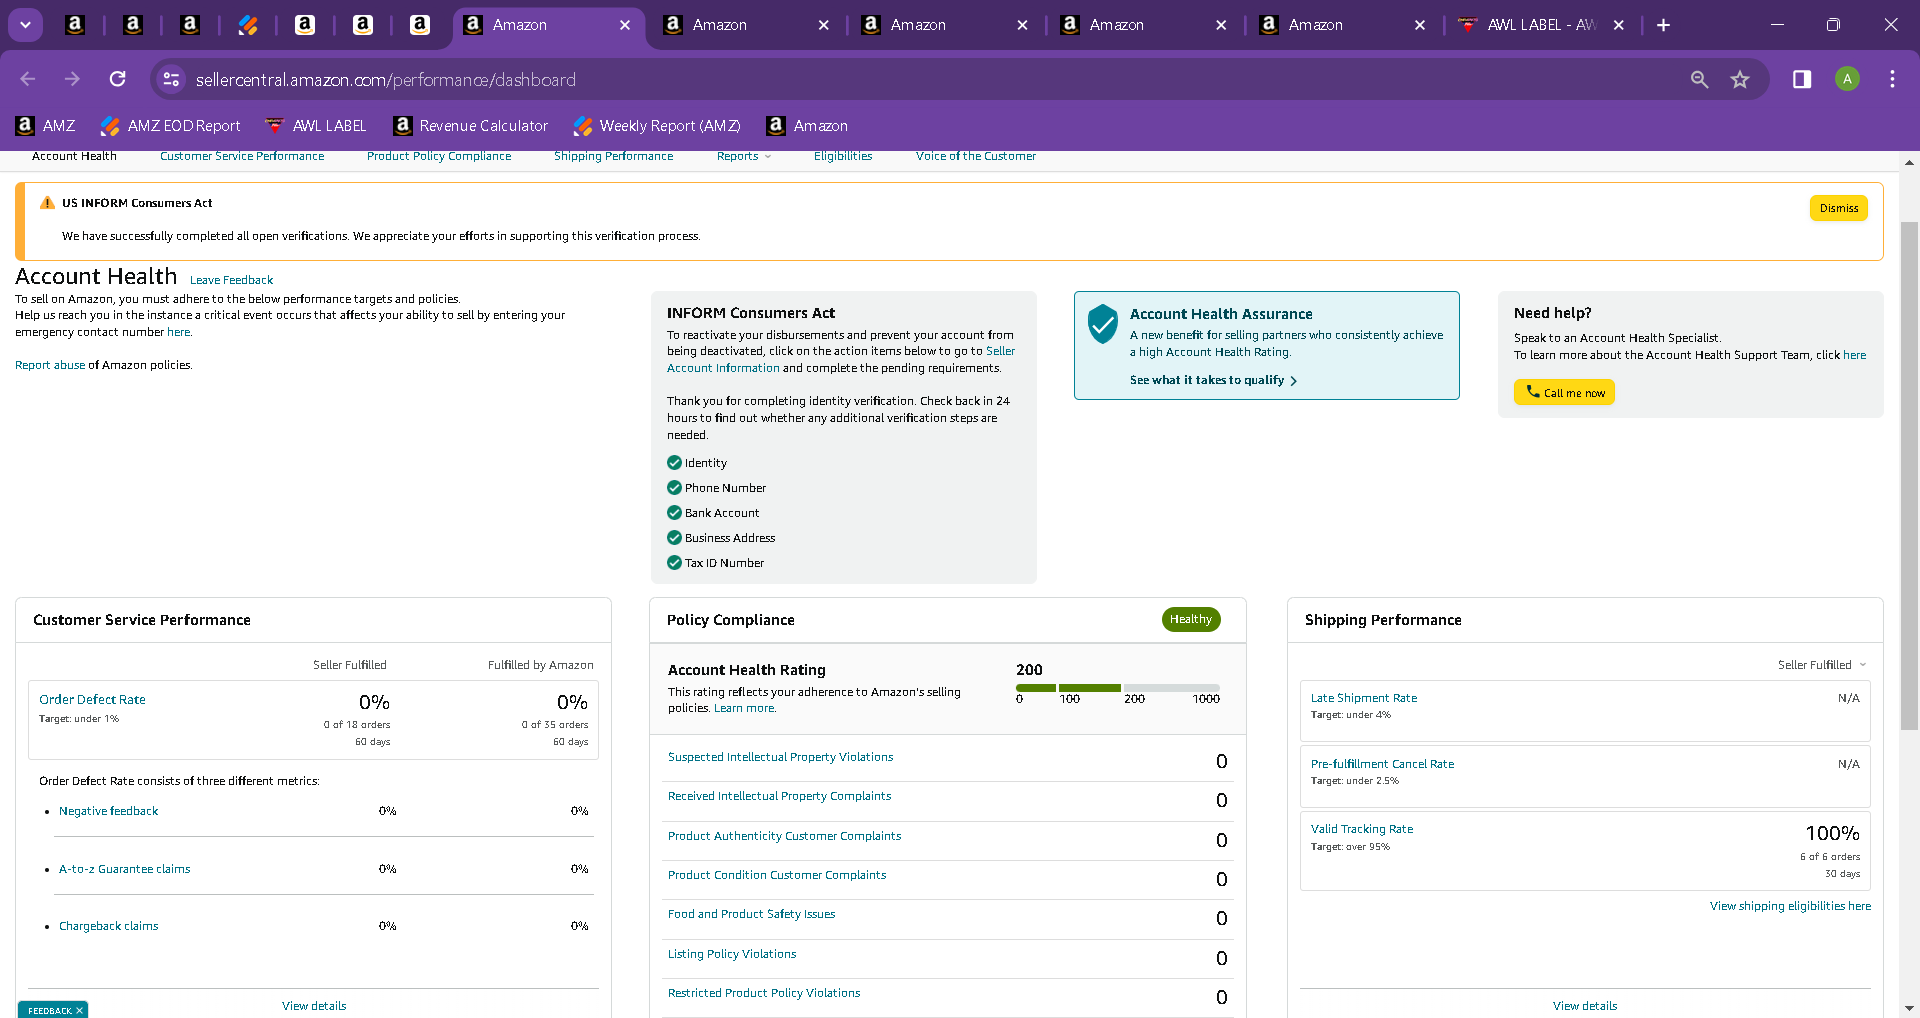Open the Eligibilities nav tab
This screenshot has height=1018, width=1920.
pos(843,156)
